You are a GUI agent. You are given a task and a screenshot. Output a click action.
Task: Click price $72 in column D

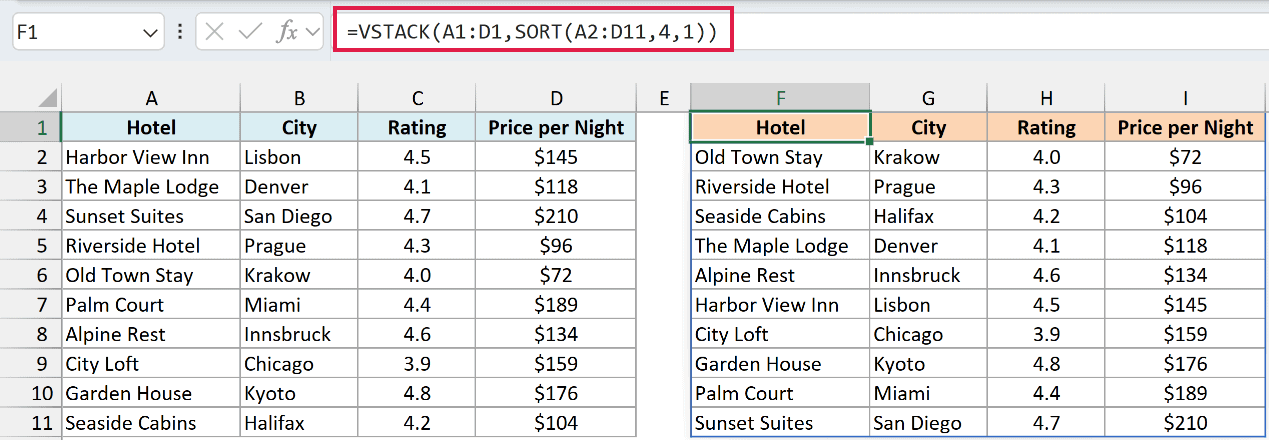tap(556, 275)
